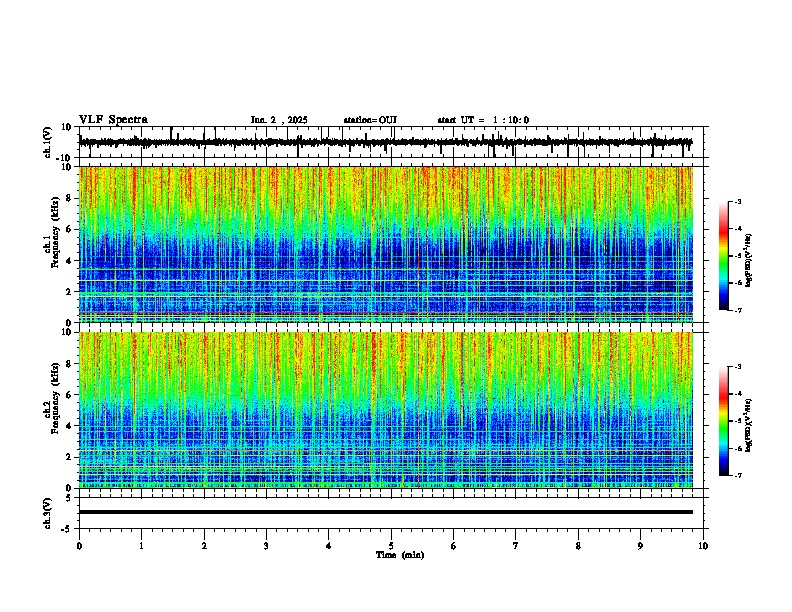Click the time axis tick label "3"
792x612 pixels.
point(266,546)
